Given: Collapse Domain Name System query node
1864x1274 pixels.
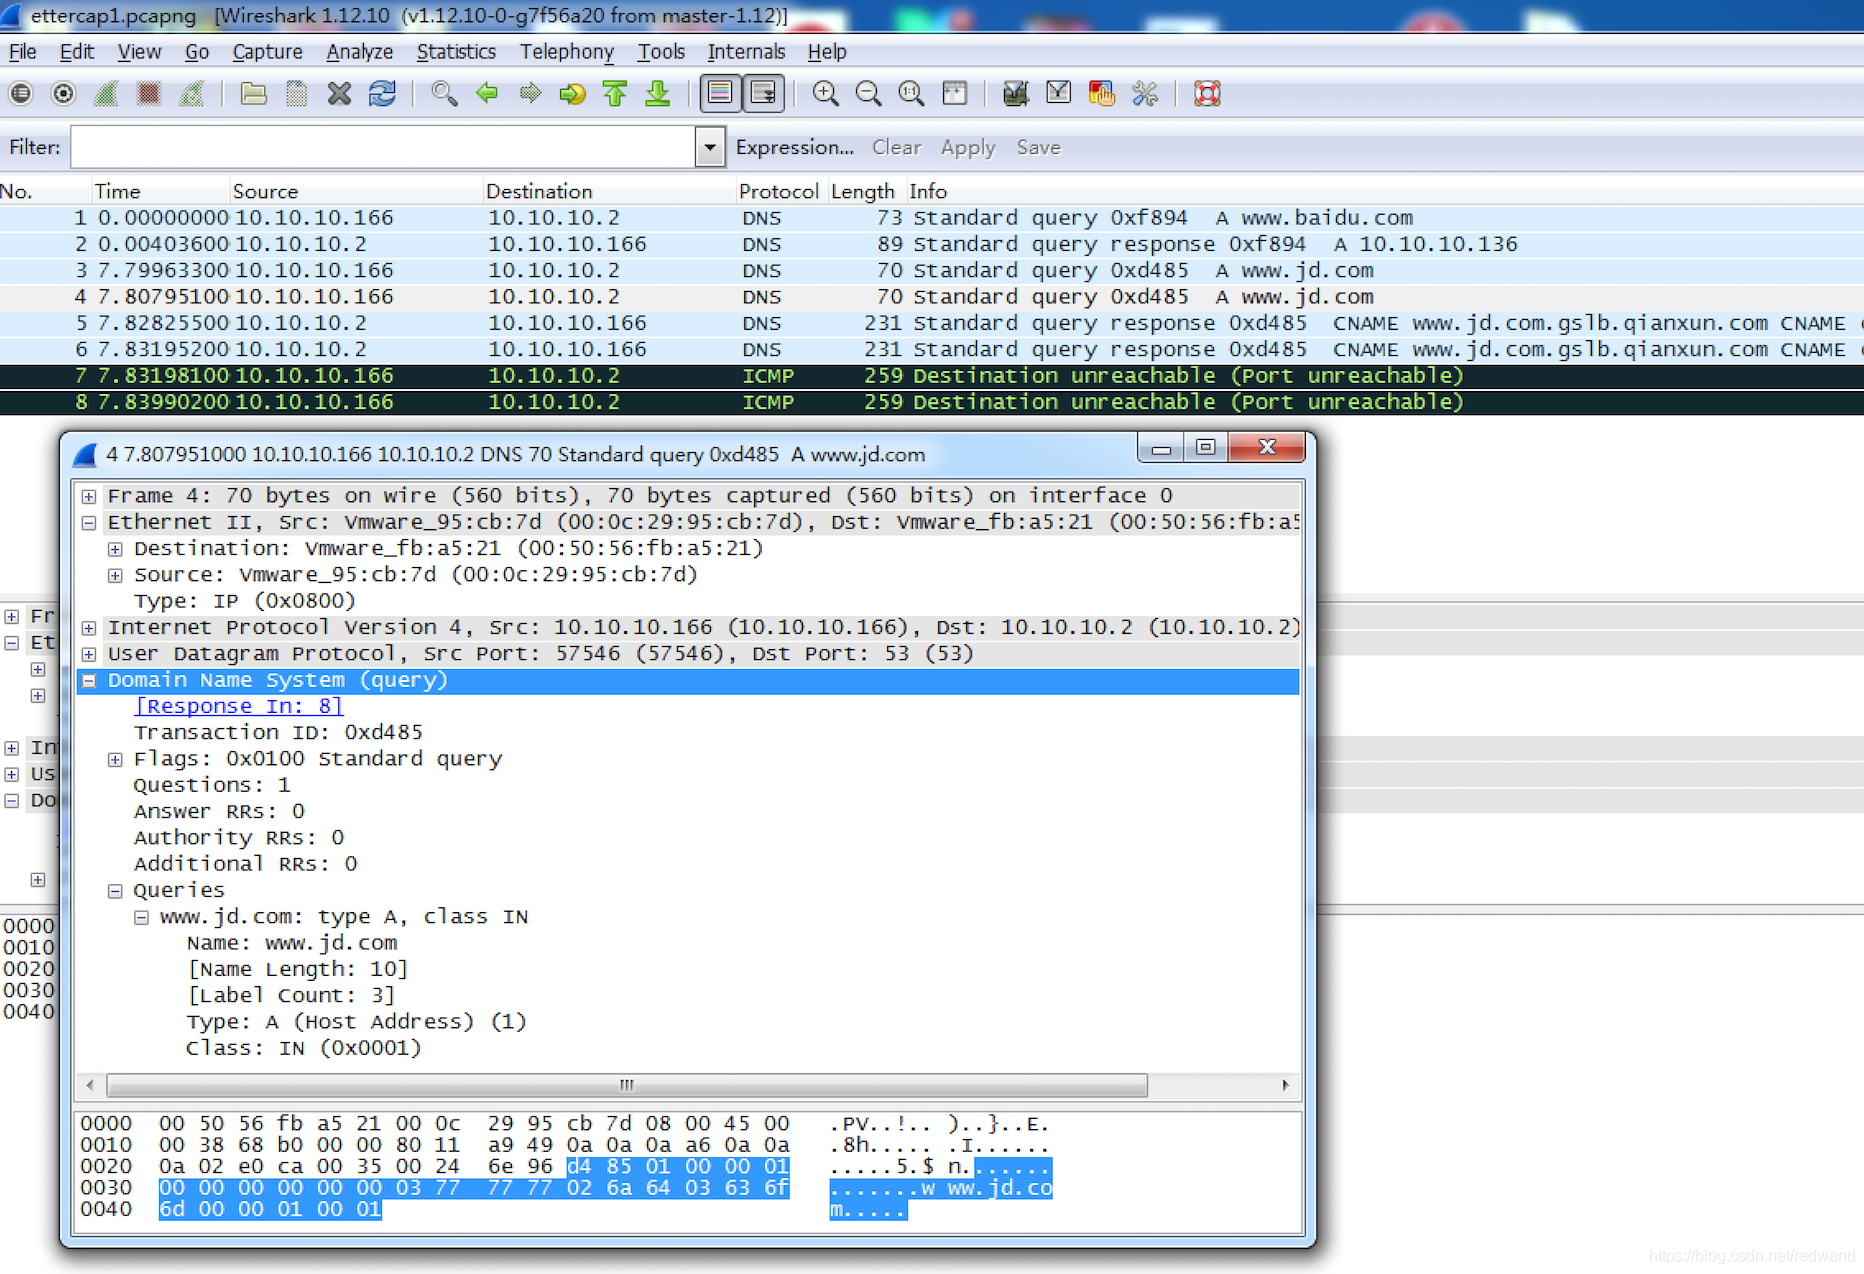Looking at the screenshot, I should [x=89, y=680].
